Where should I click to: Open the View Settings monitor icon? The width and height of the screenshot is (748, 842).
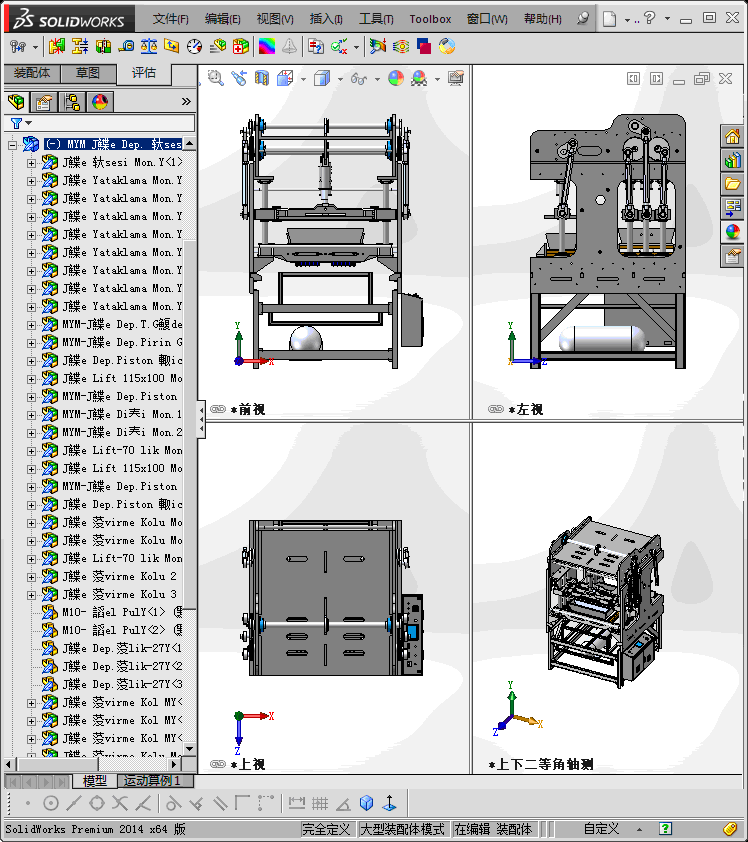[x=456, y=78]
